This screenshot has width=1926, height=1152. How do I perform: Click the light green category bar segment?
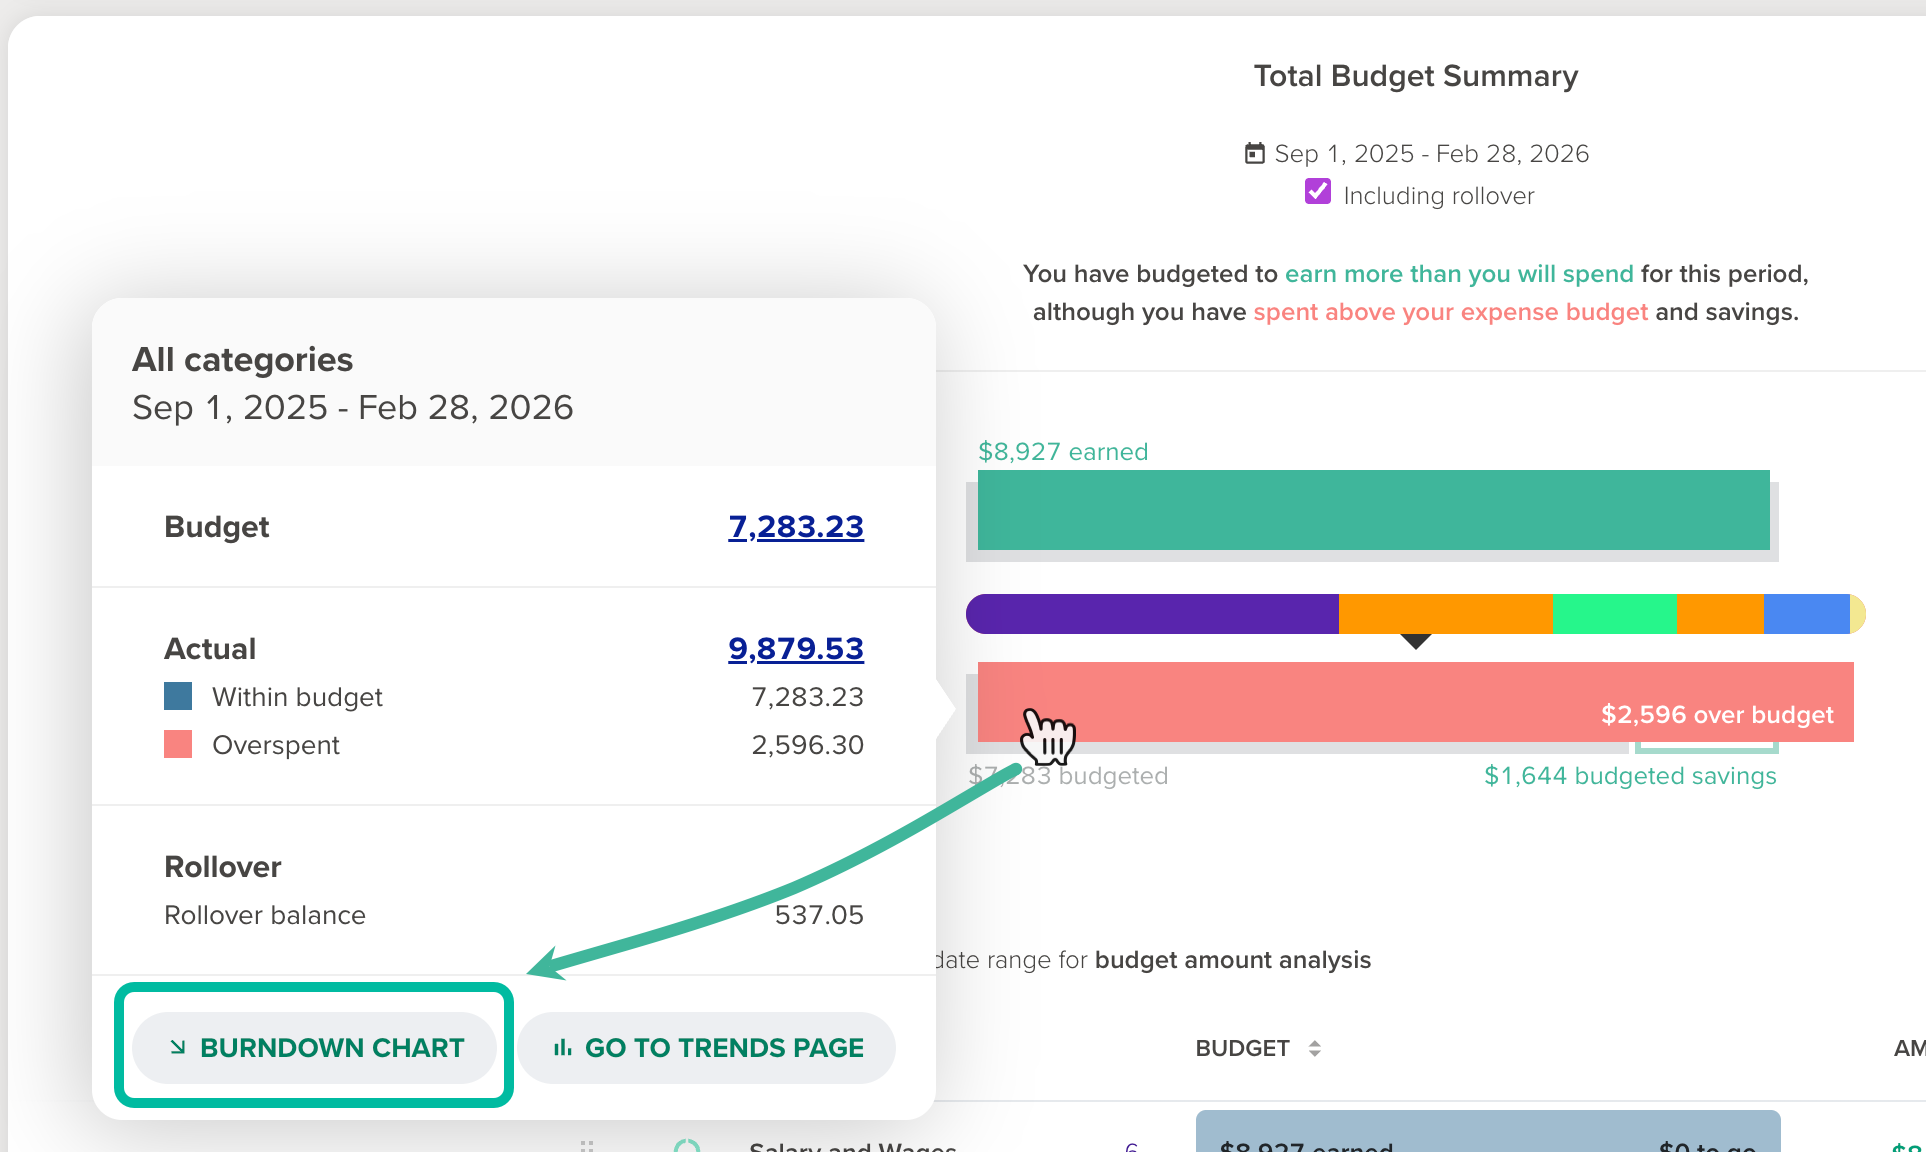tap(1614, 614)
